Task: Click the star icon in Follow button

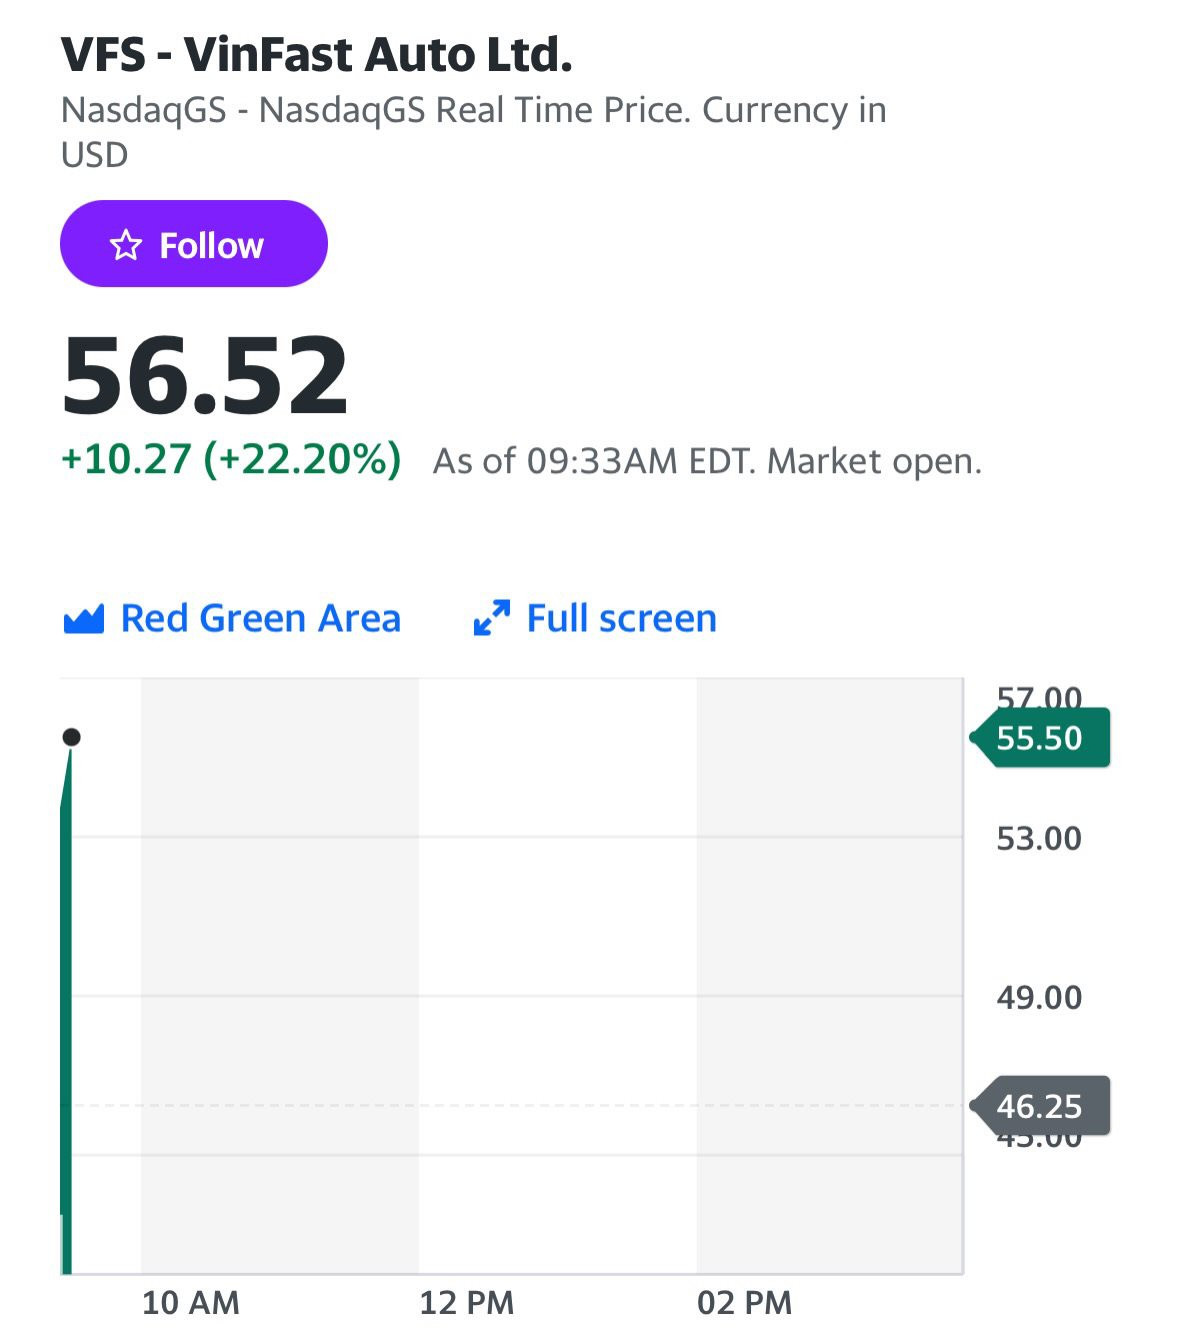Action: coord(126,245)
